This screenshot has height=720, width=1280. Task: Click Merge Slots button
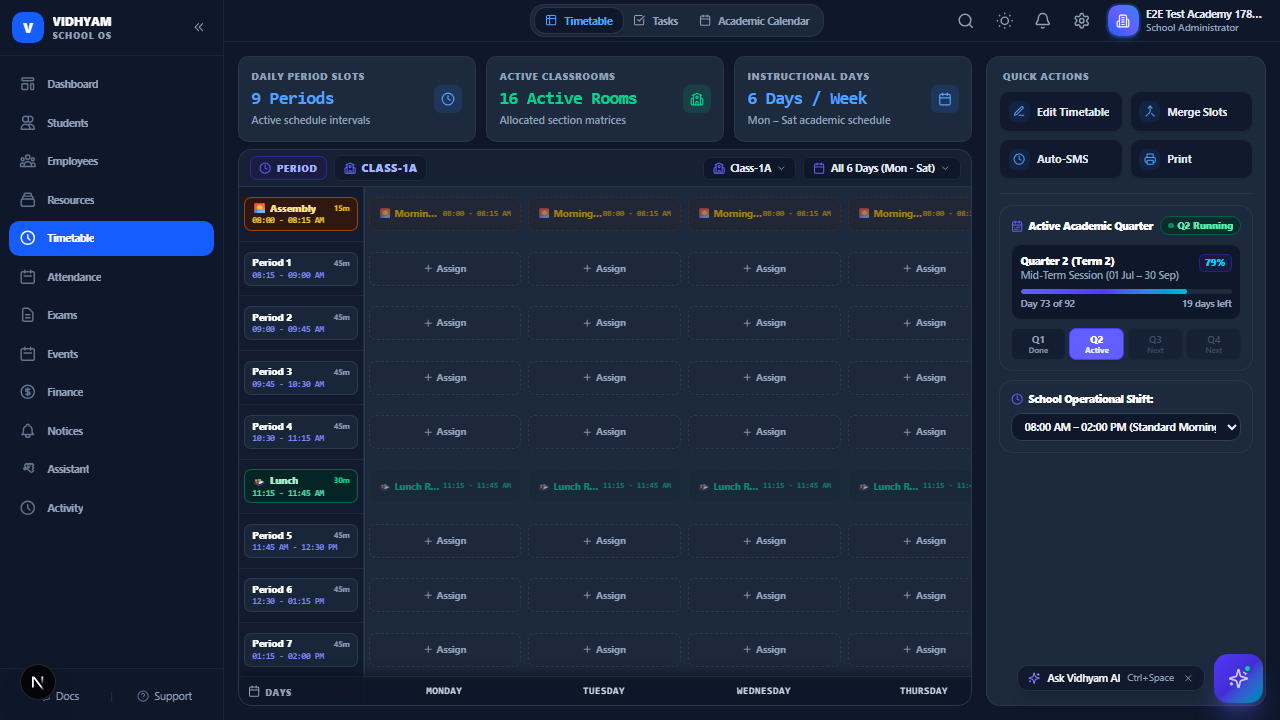point(1191,112)
